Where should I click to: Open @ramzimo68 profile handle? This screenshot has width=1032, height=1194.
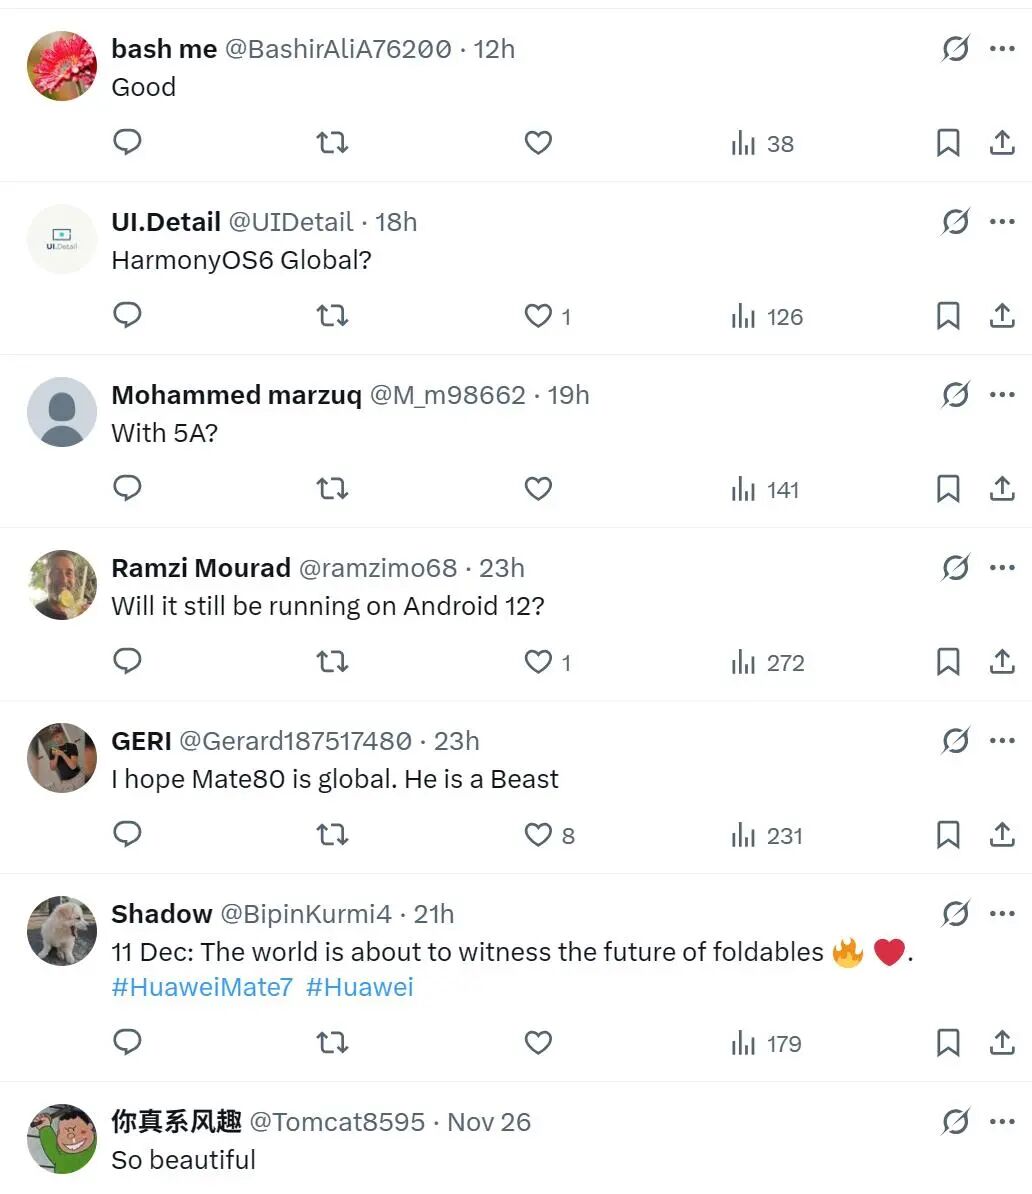[x=378, y=568]
